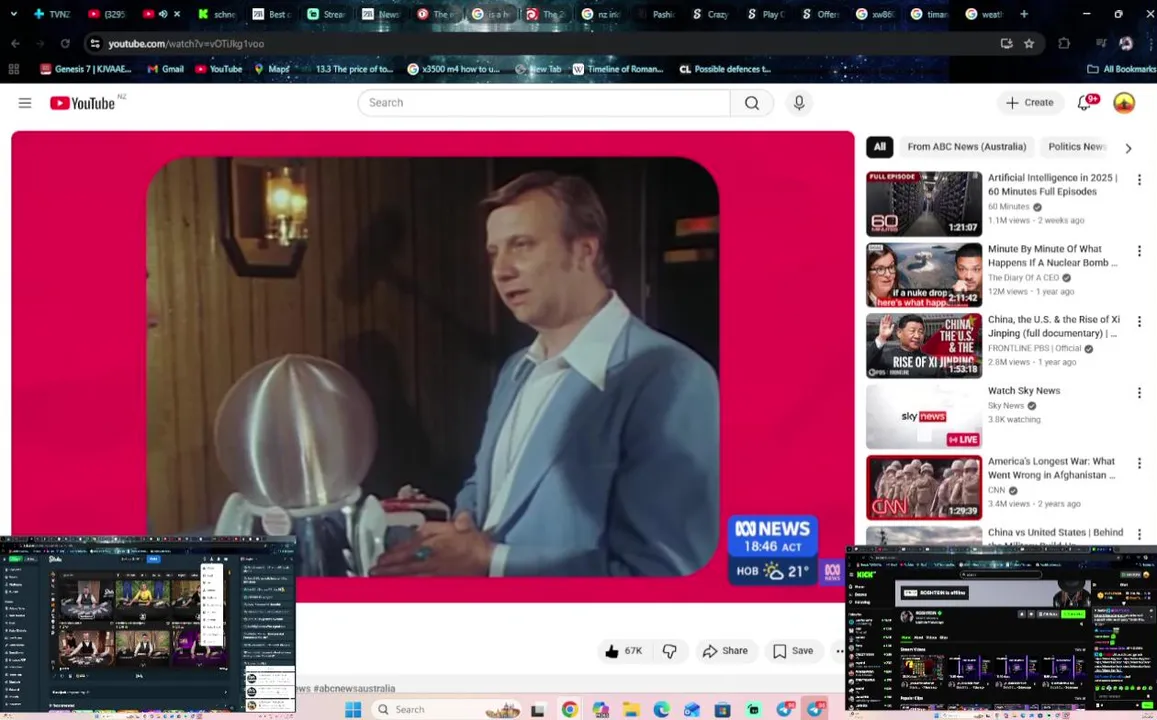
Task: Like the video with 67K likes
Action: (624, 651)
